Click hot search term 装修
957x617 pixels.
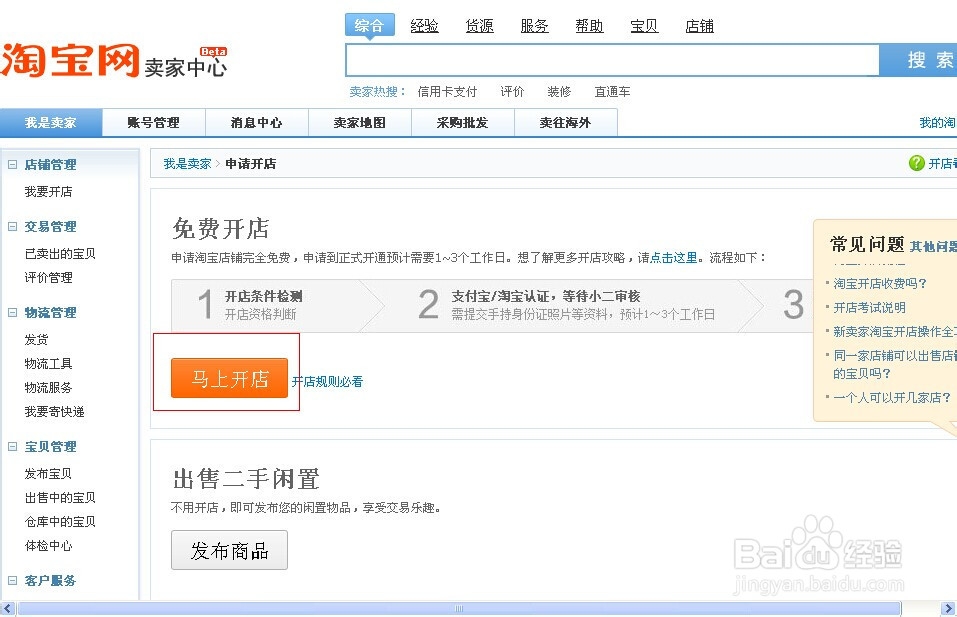point(559,92)
